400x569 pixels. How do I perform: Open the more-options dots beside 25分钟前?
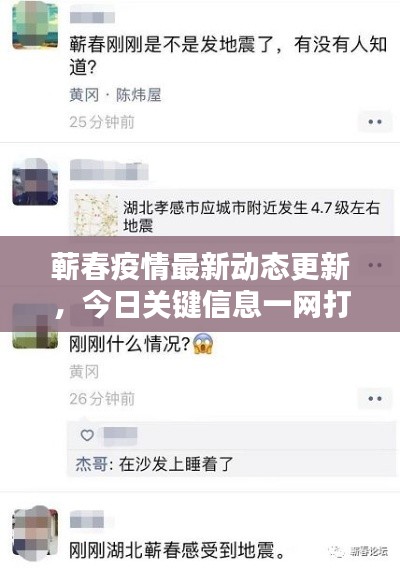375,122
